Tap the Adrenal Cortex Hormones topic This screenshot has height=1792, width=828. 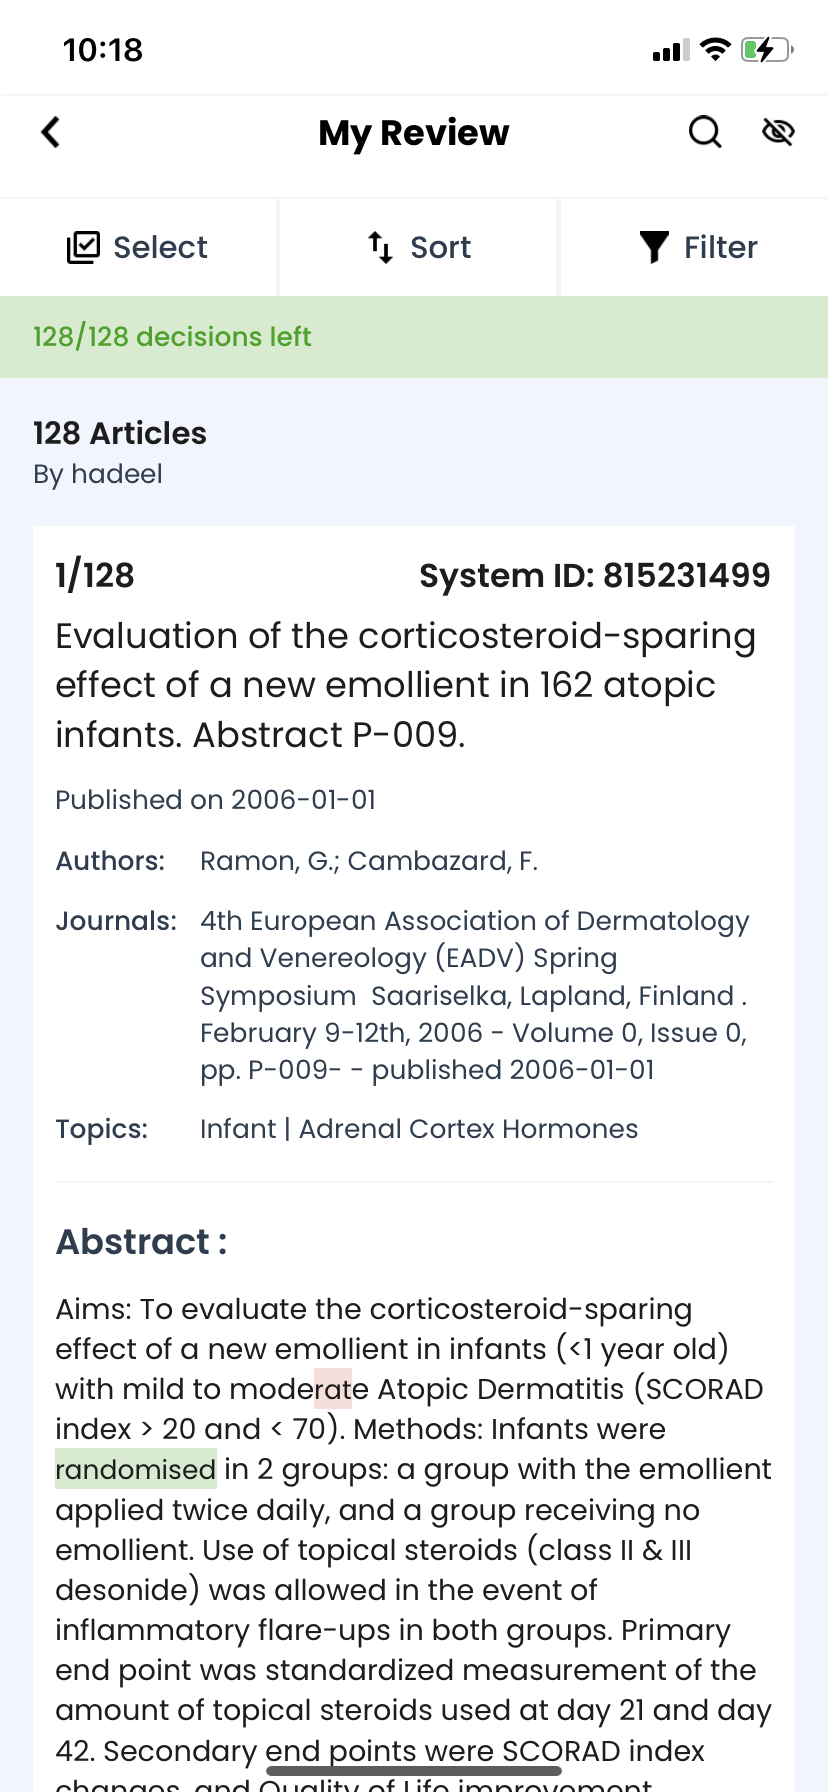[x=468, y=1129]
